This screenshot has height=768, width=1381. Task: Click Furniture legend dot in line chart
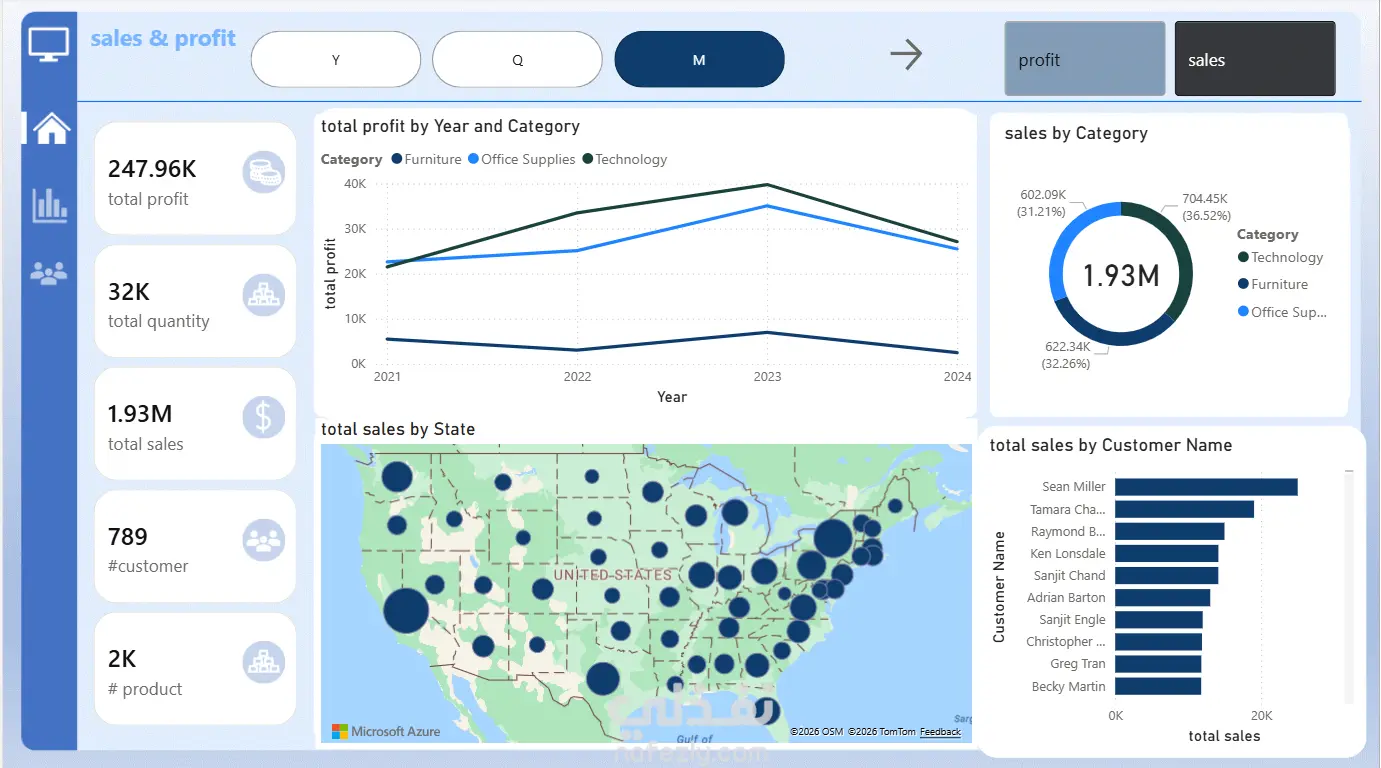[397, 159]
